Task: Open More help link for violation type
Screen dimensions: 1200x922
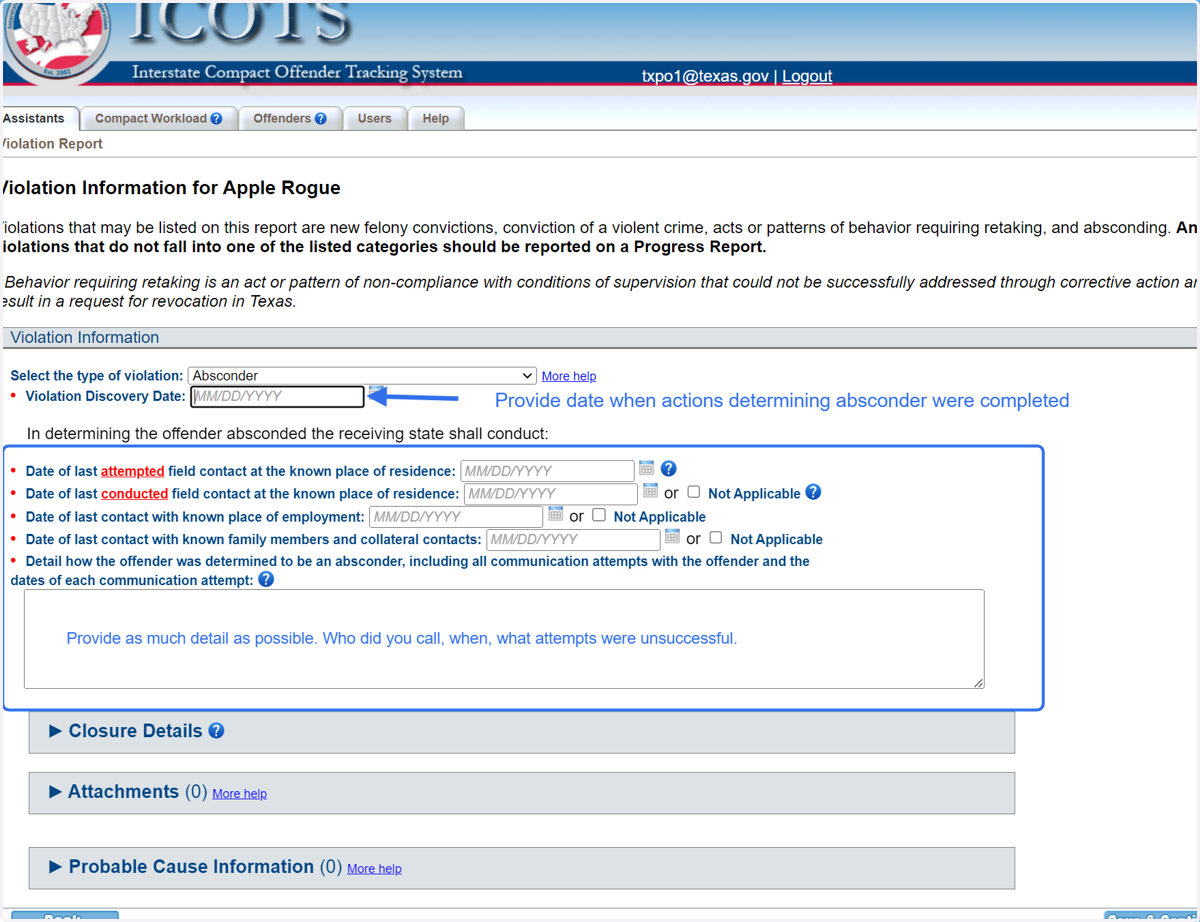Action: pos(569,377)
